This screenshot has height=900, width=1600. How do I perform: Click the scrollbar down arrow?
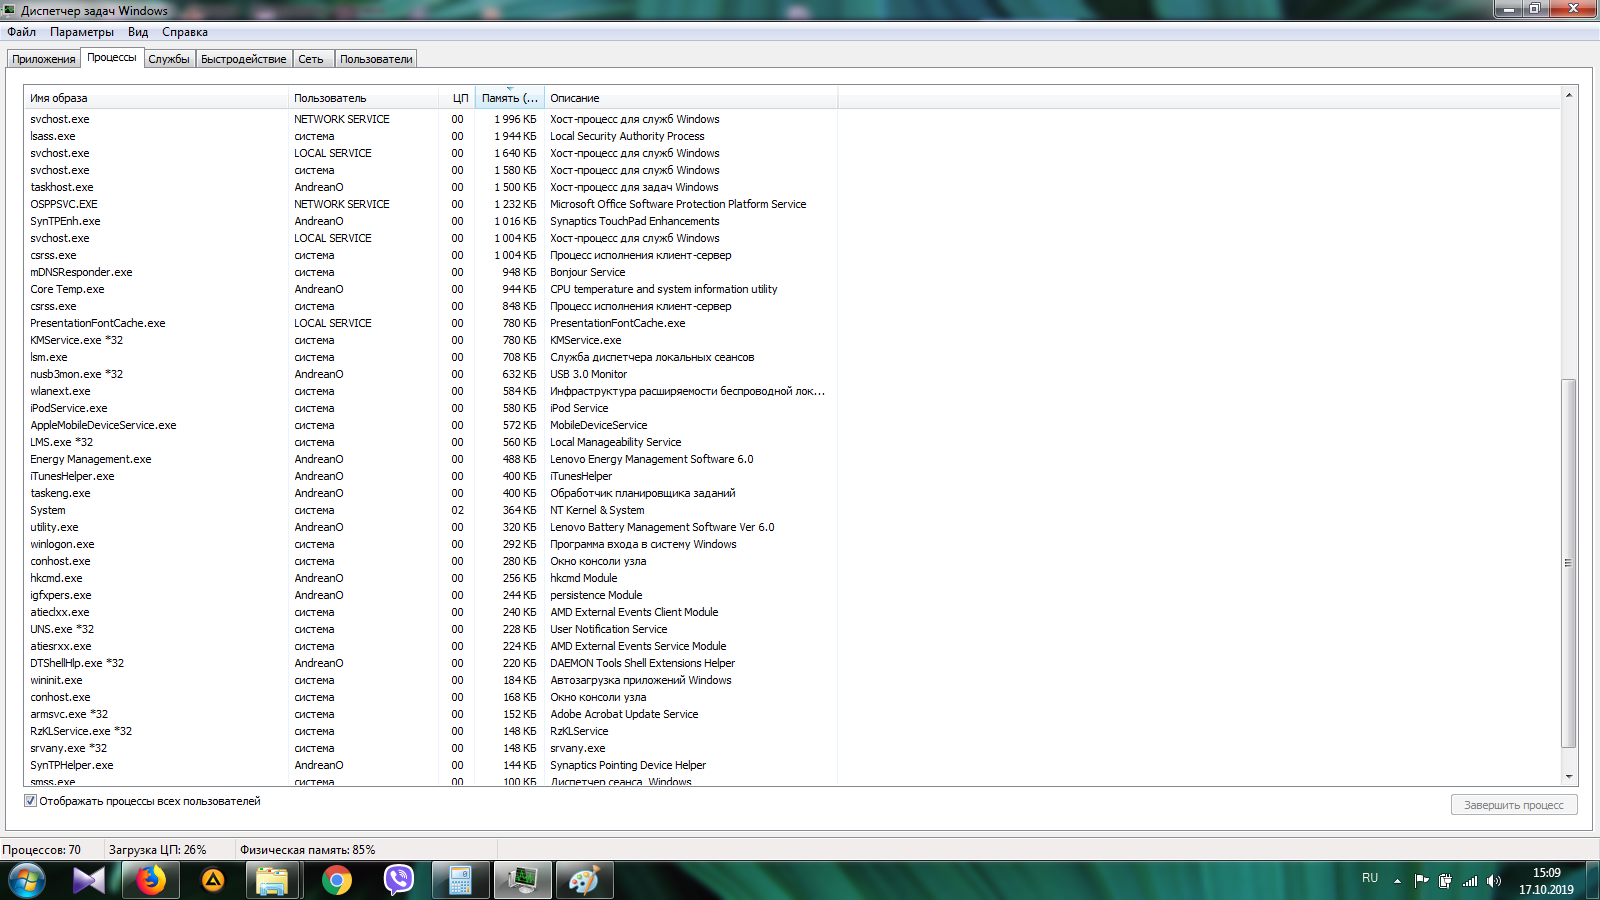pos(1569,777)
